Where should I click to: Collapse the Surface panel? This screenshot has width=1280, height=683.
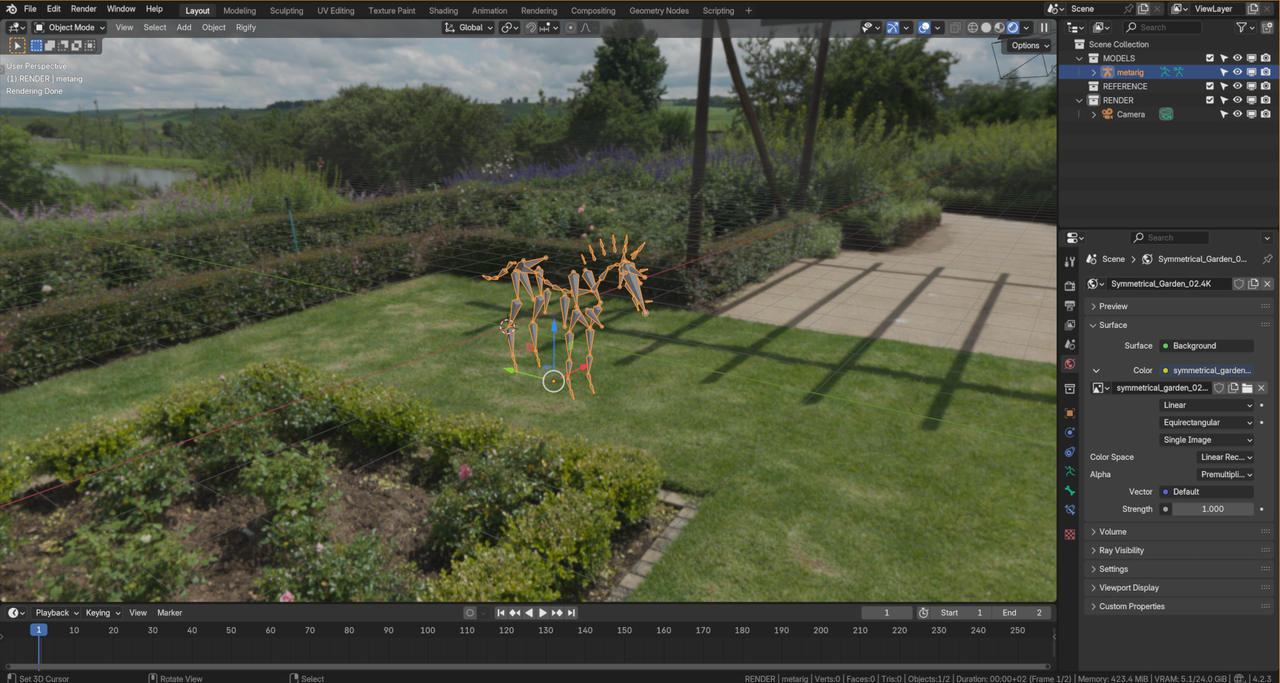(1179, 325)
